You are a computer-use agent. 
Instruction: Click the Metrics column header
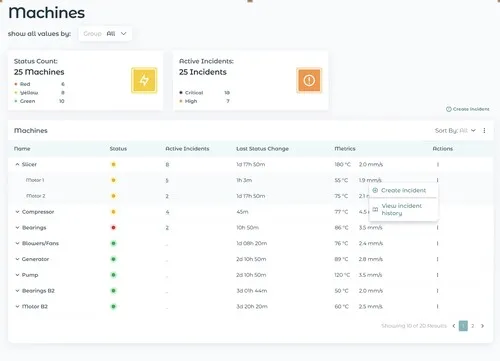click(x=345, y=149)
